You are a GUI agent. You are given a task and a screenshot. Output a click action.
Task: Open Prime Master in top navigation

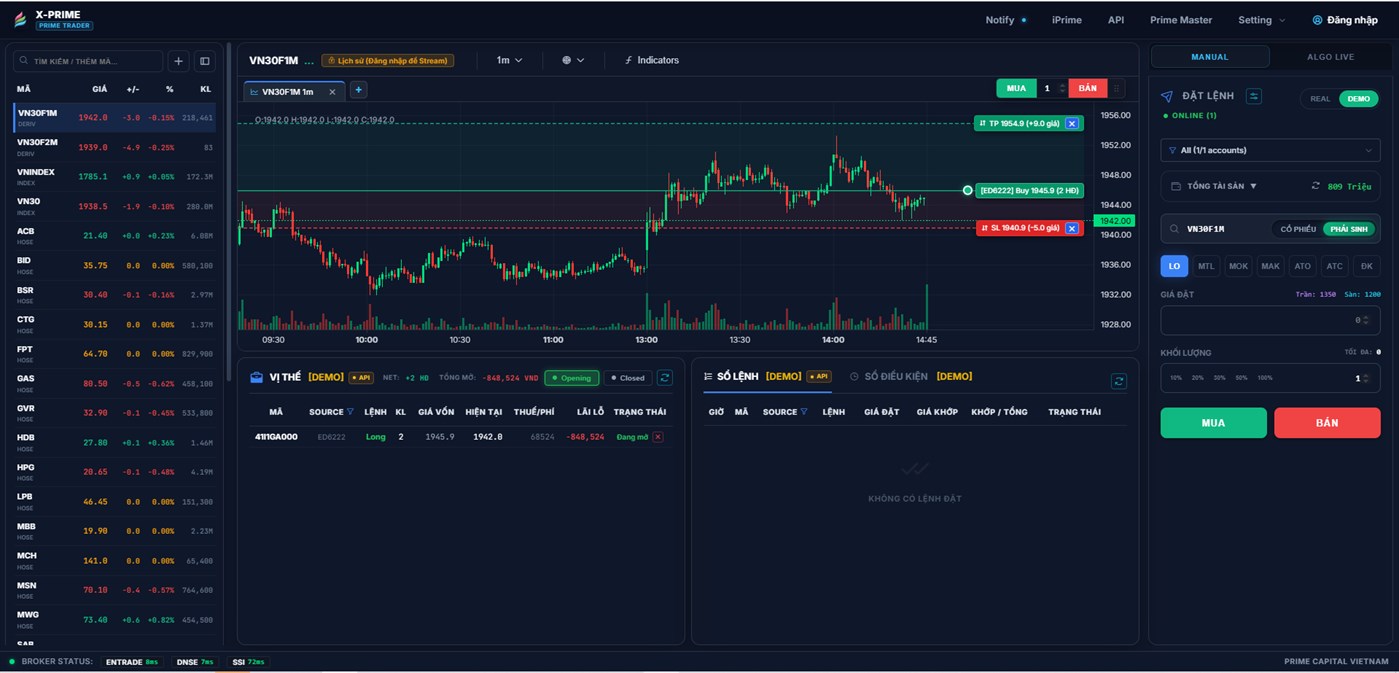pos(1181,20)
